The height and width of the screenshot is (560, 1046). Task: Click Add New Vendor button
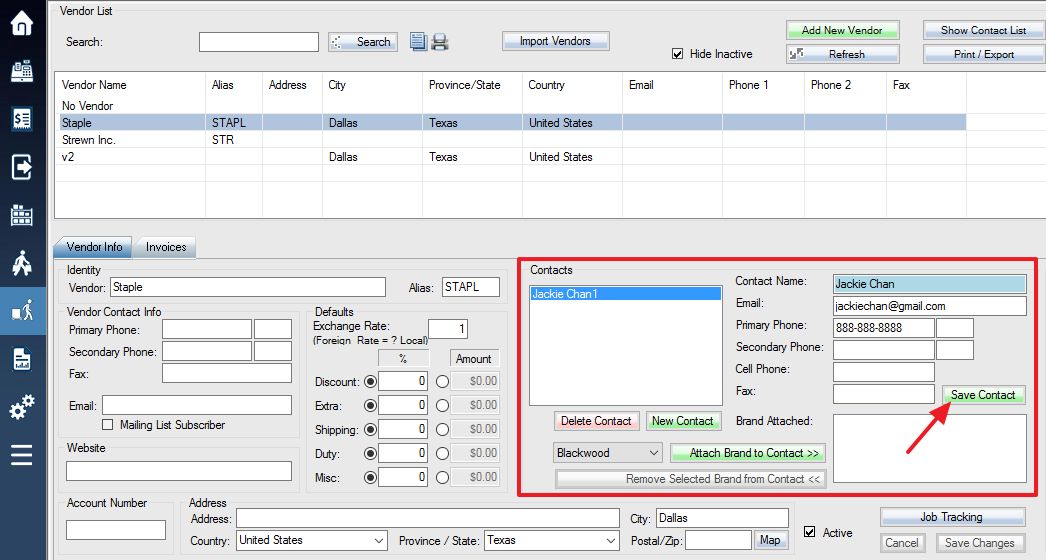(842, 30)
